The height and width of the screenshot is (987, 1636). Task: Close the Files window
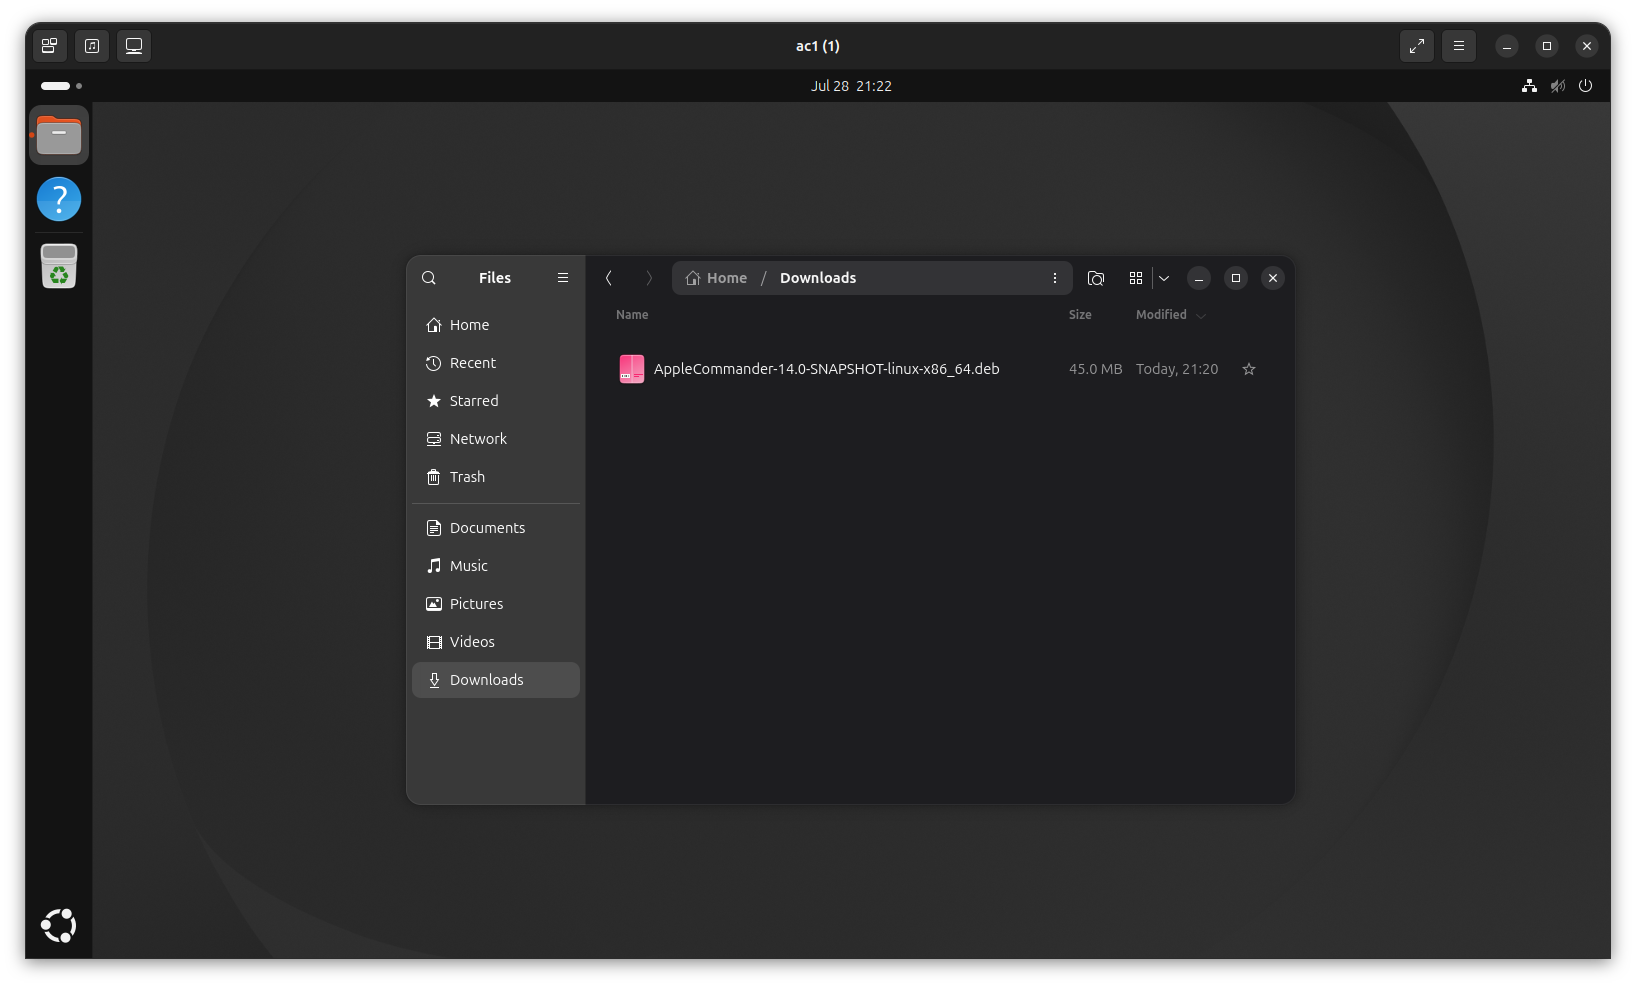coord(1273,278)
